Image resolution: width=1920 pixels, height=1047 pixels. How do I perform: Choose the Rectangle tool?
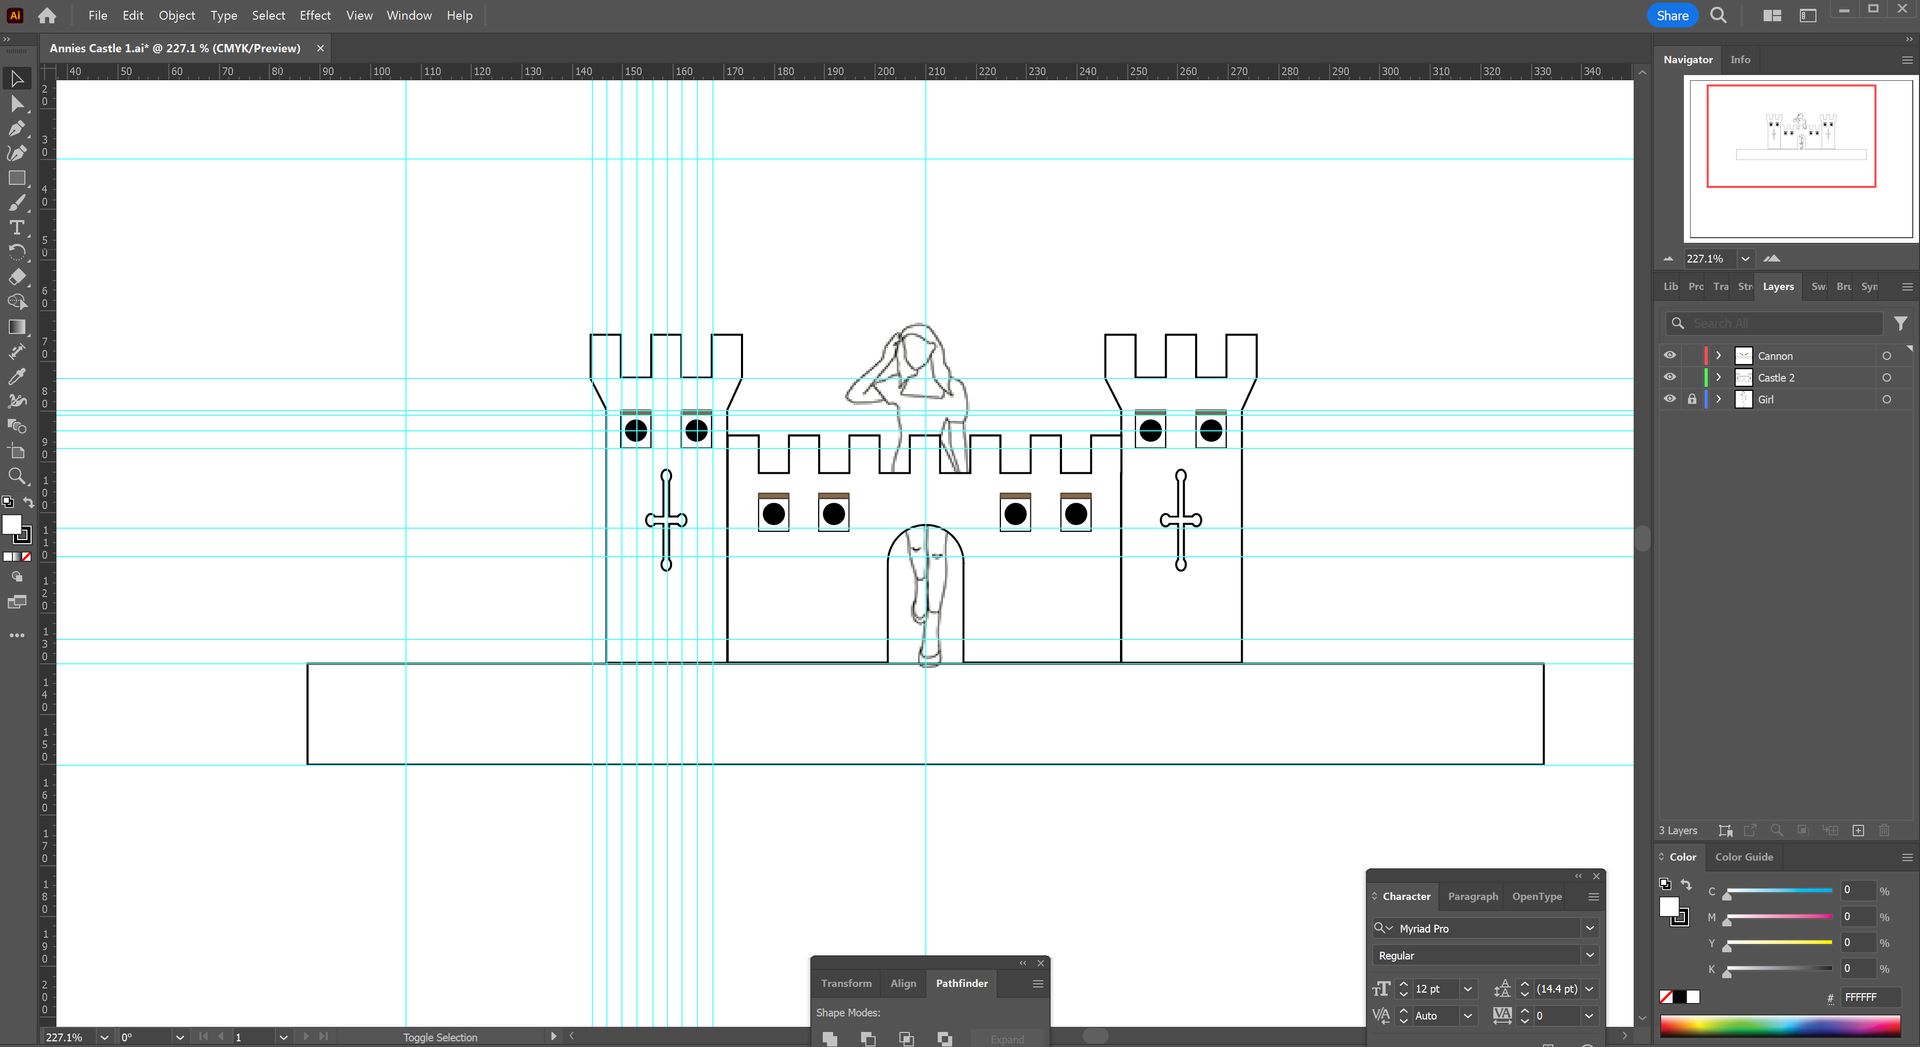coord(17,178)
